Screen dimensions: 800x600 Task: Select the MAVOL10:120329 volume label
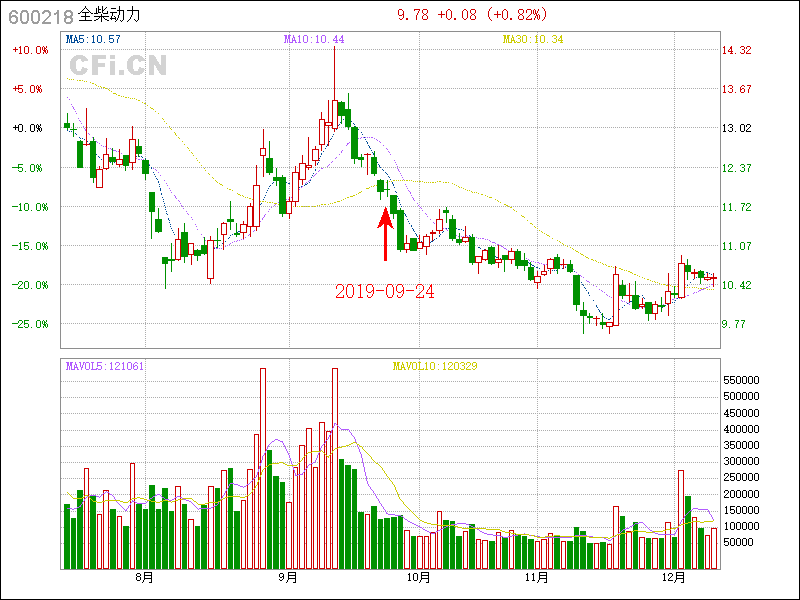[x=434, y=366]
